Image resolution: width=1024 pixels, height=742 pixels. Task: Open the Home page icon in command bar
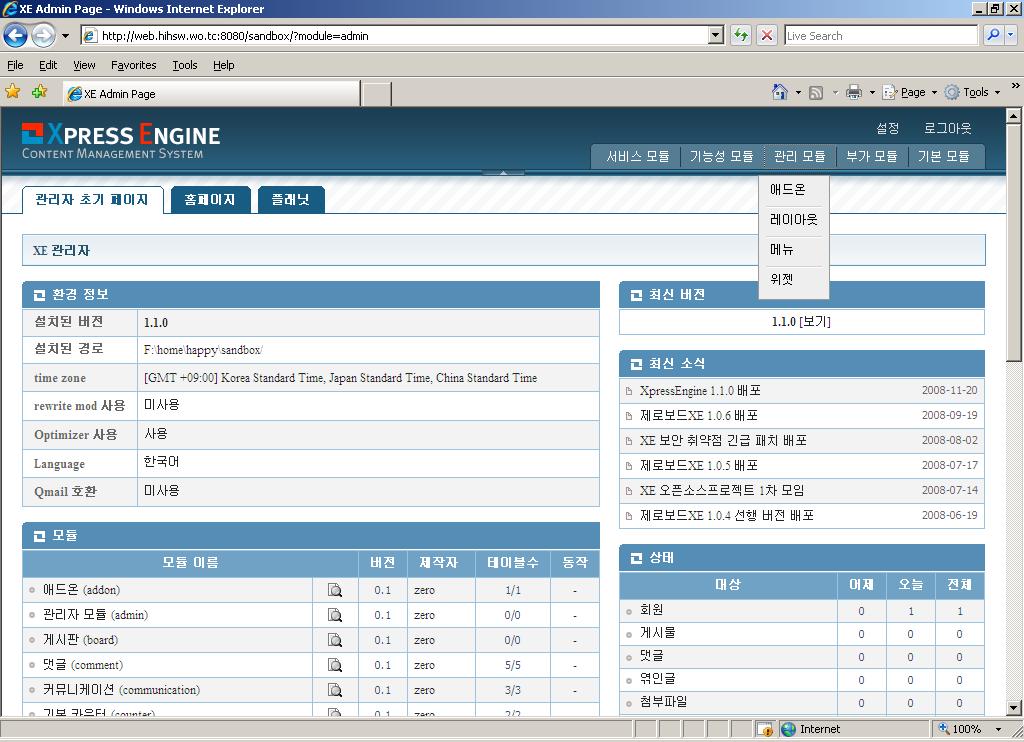click(779, 92)
